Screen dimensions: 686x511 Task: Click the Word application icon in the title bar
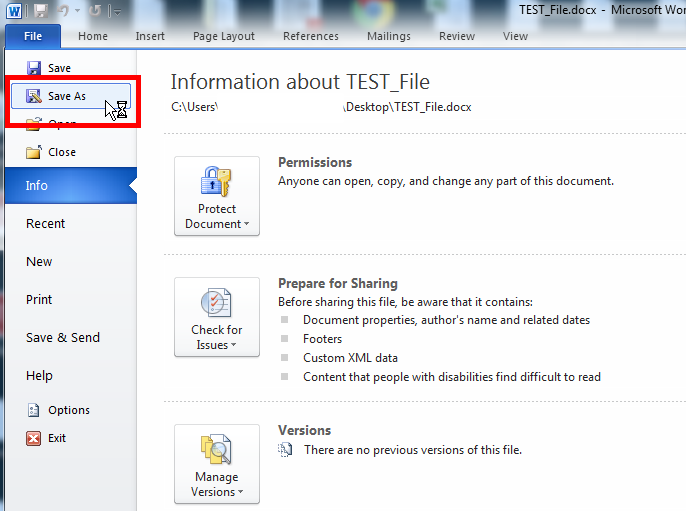point(15,10)
